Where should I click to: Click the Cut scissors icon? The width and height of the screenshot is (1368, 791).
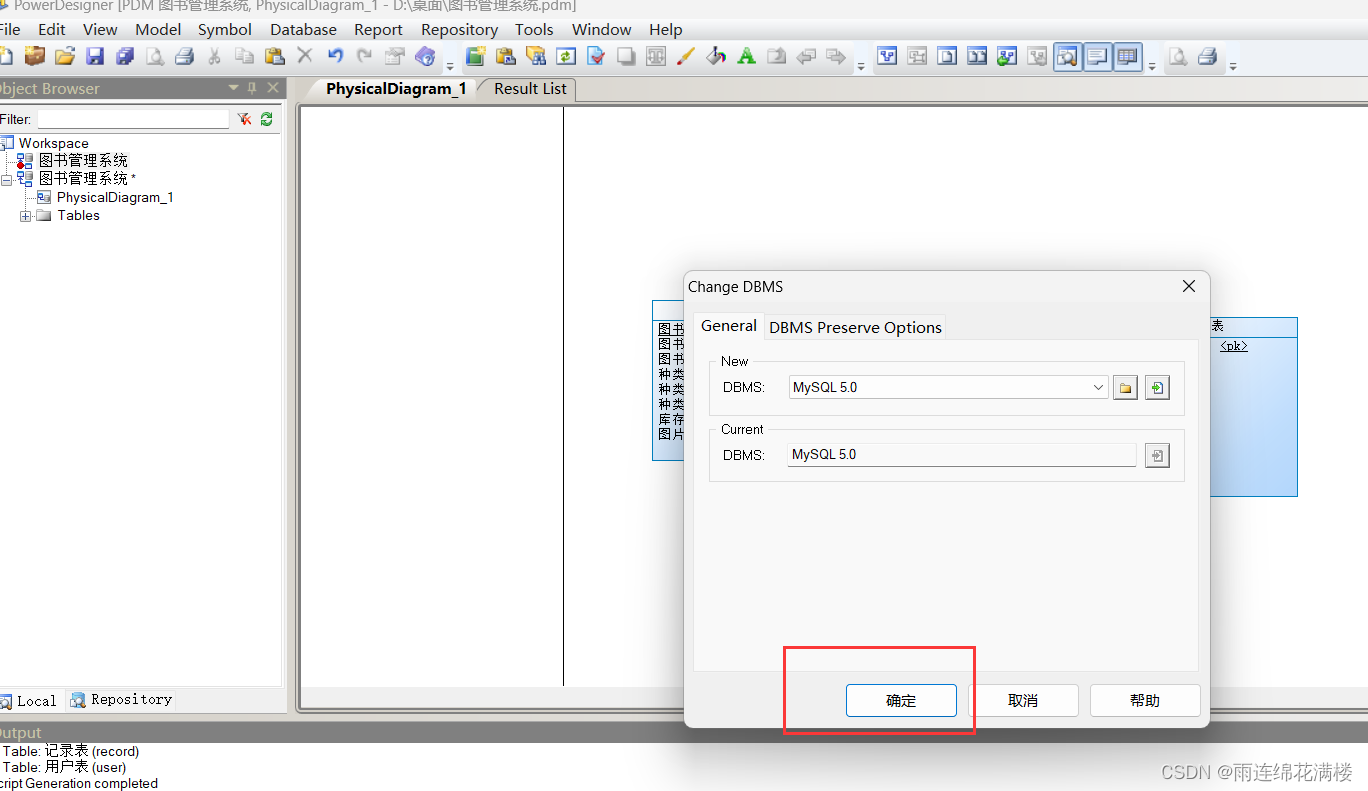pyautogui.click(x=214, y=56)
